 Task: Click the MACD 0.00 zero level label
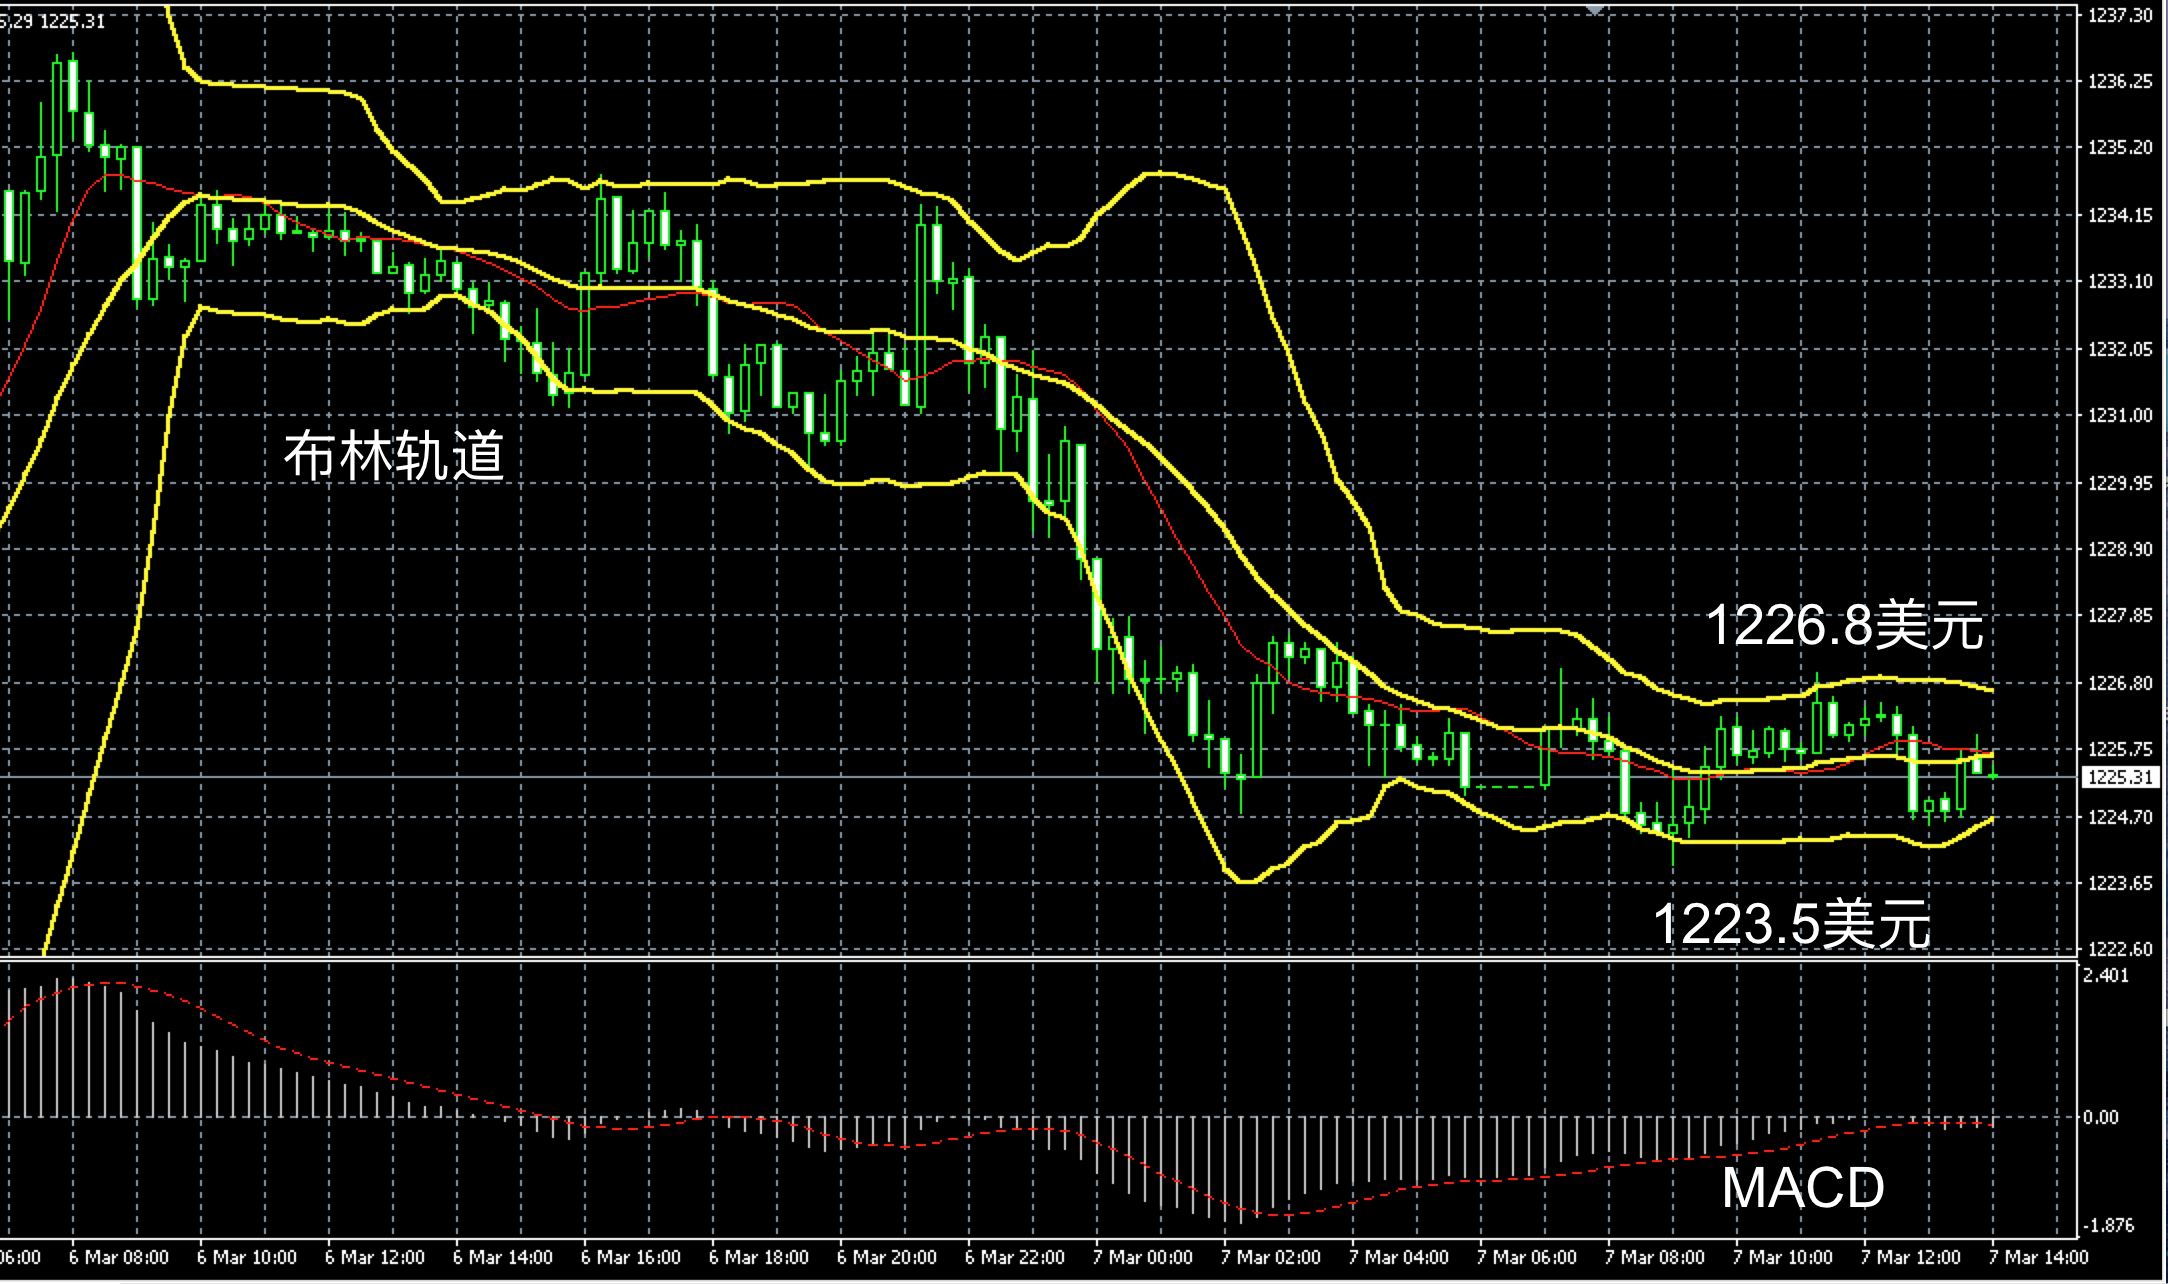point(2100,1117)
